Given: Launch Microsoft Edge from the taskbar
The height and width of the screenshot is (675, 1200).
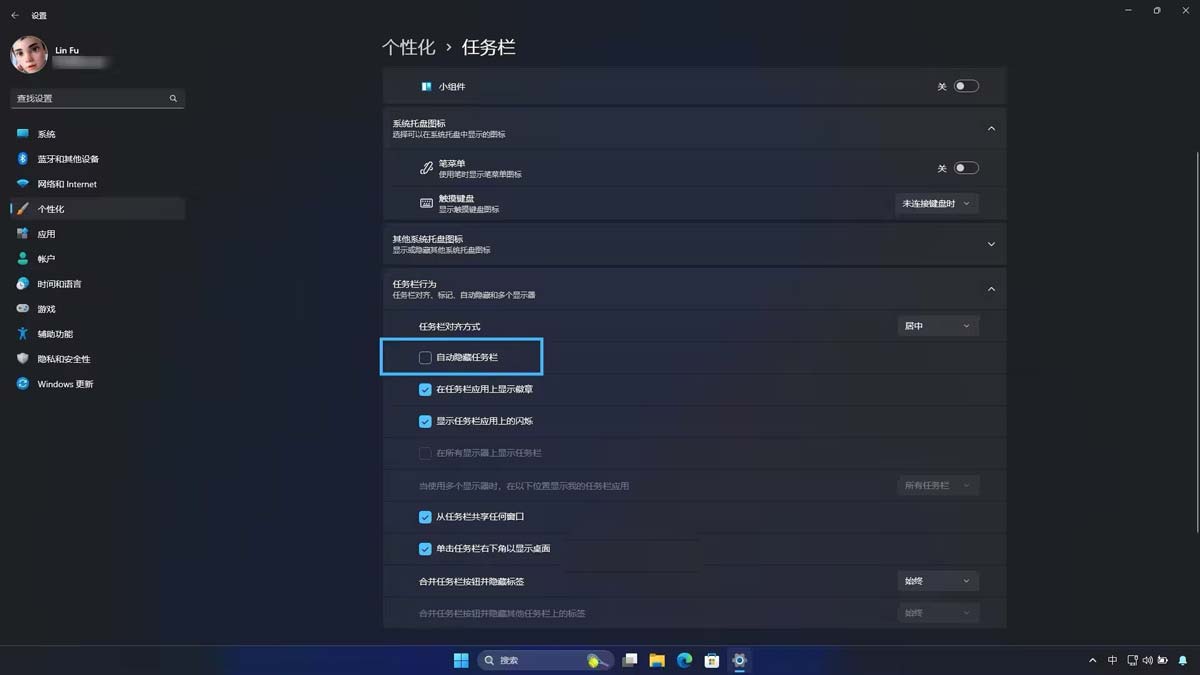Looking at the screenshot, I should 685,660.
